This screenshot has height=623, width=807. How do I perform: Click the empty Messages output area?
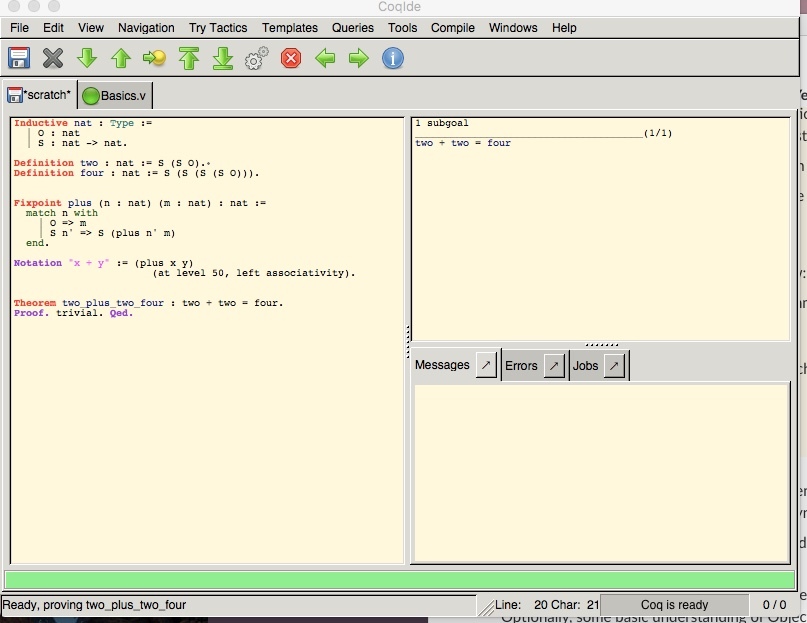601,473
